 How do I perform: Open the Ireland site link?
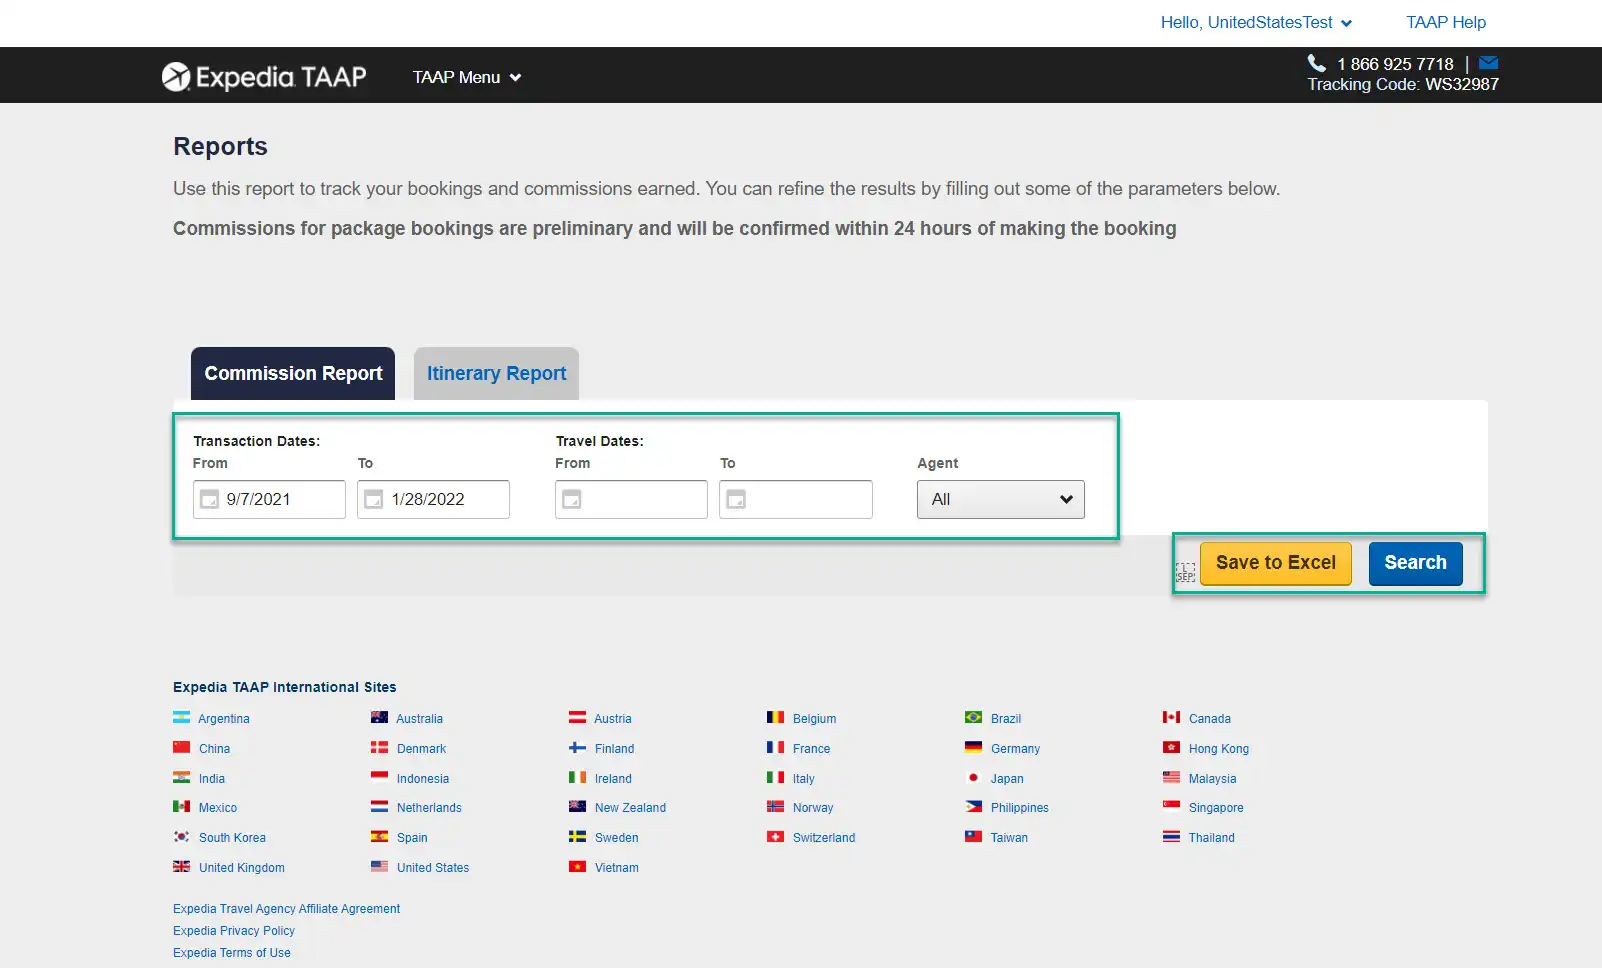613,778
